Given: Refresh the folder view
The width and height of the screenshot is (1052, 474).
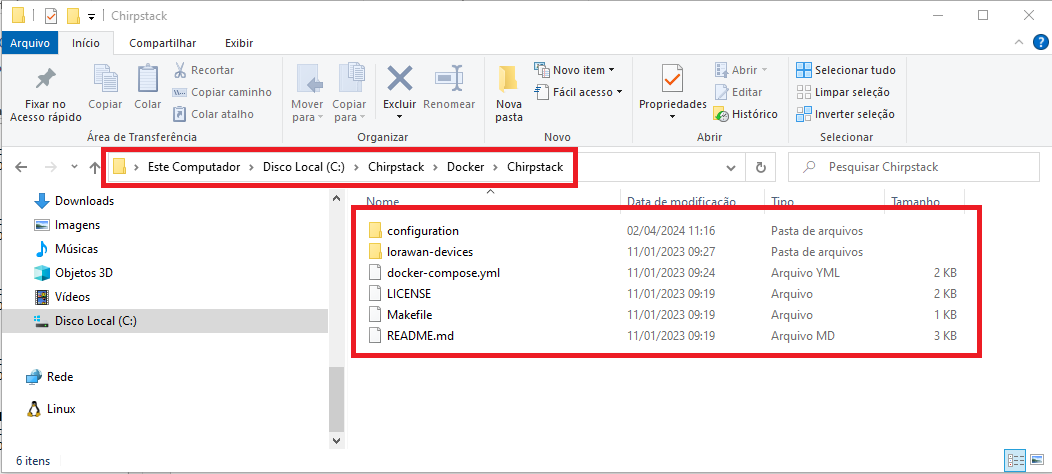Looking at the screenshot, I should (x=760, y=167).
